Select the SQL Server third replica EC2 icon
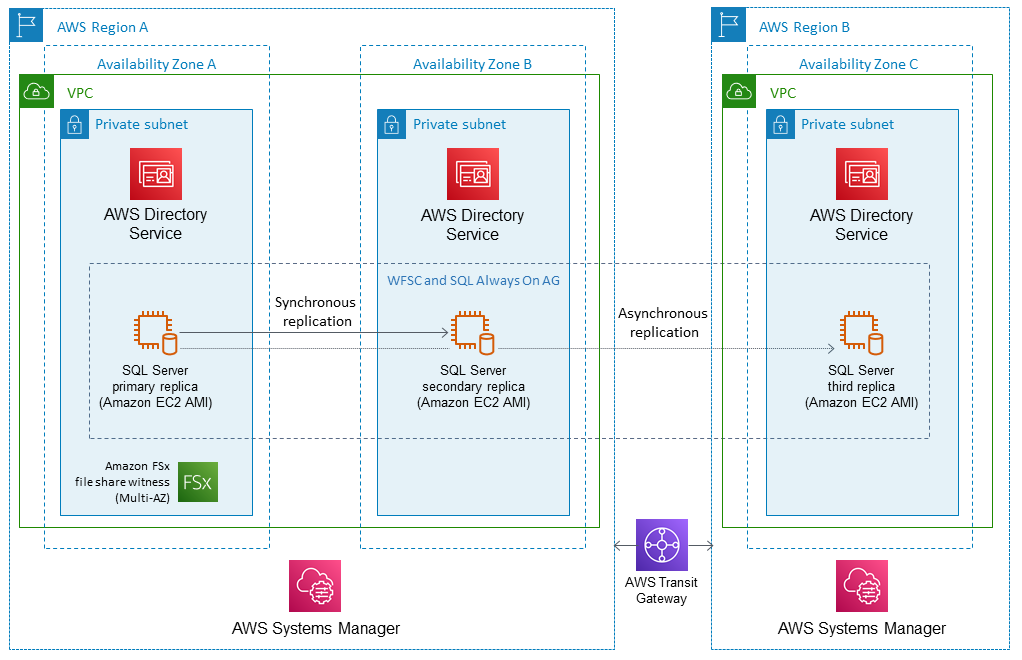Image resolution: width=1022 pixels, height=660 pixels. [x=861, y=334]
